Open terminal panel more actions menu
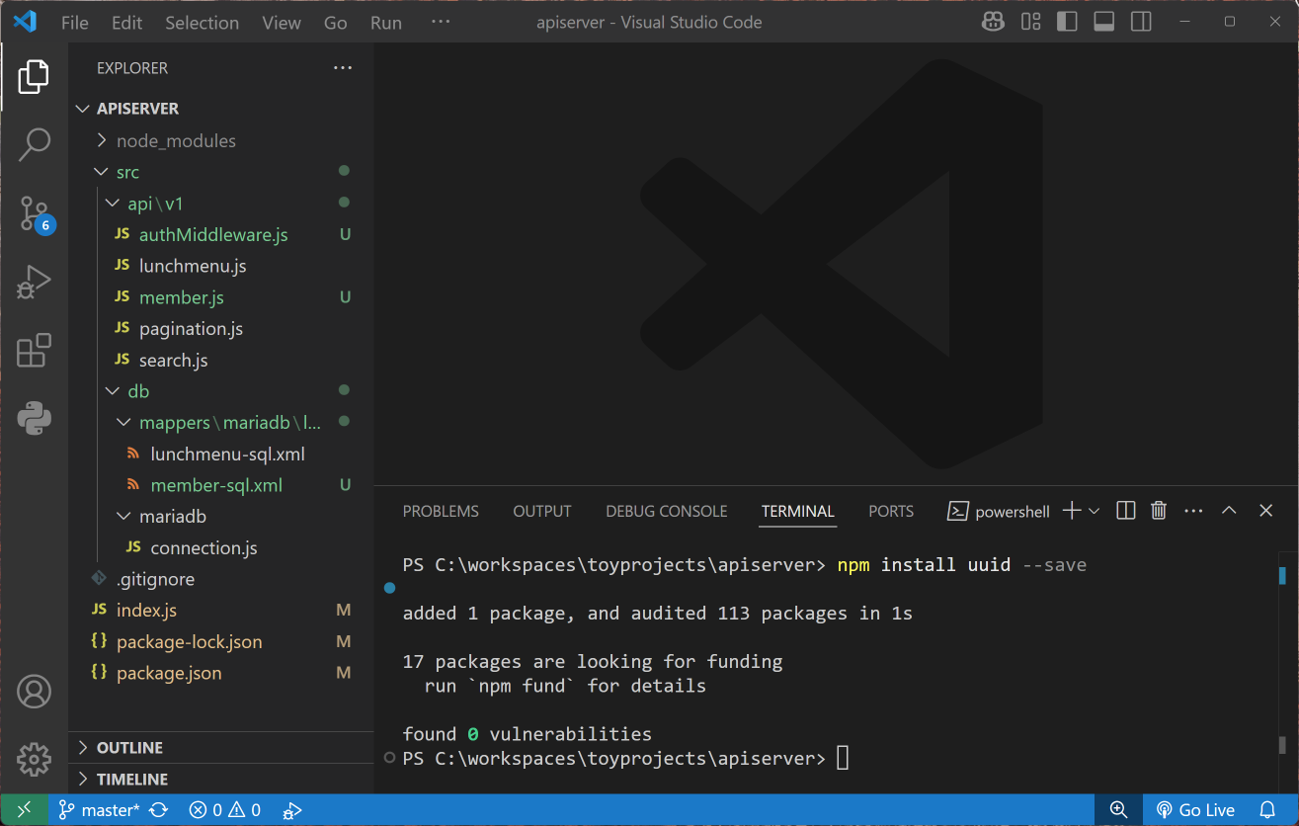This screenshot has width=1299, height=826. pyautogui.click(x=1193, y=511)
